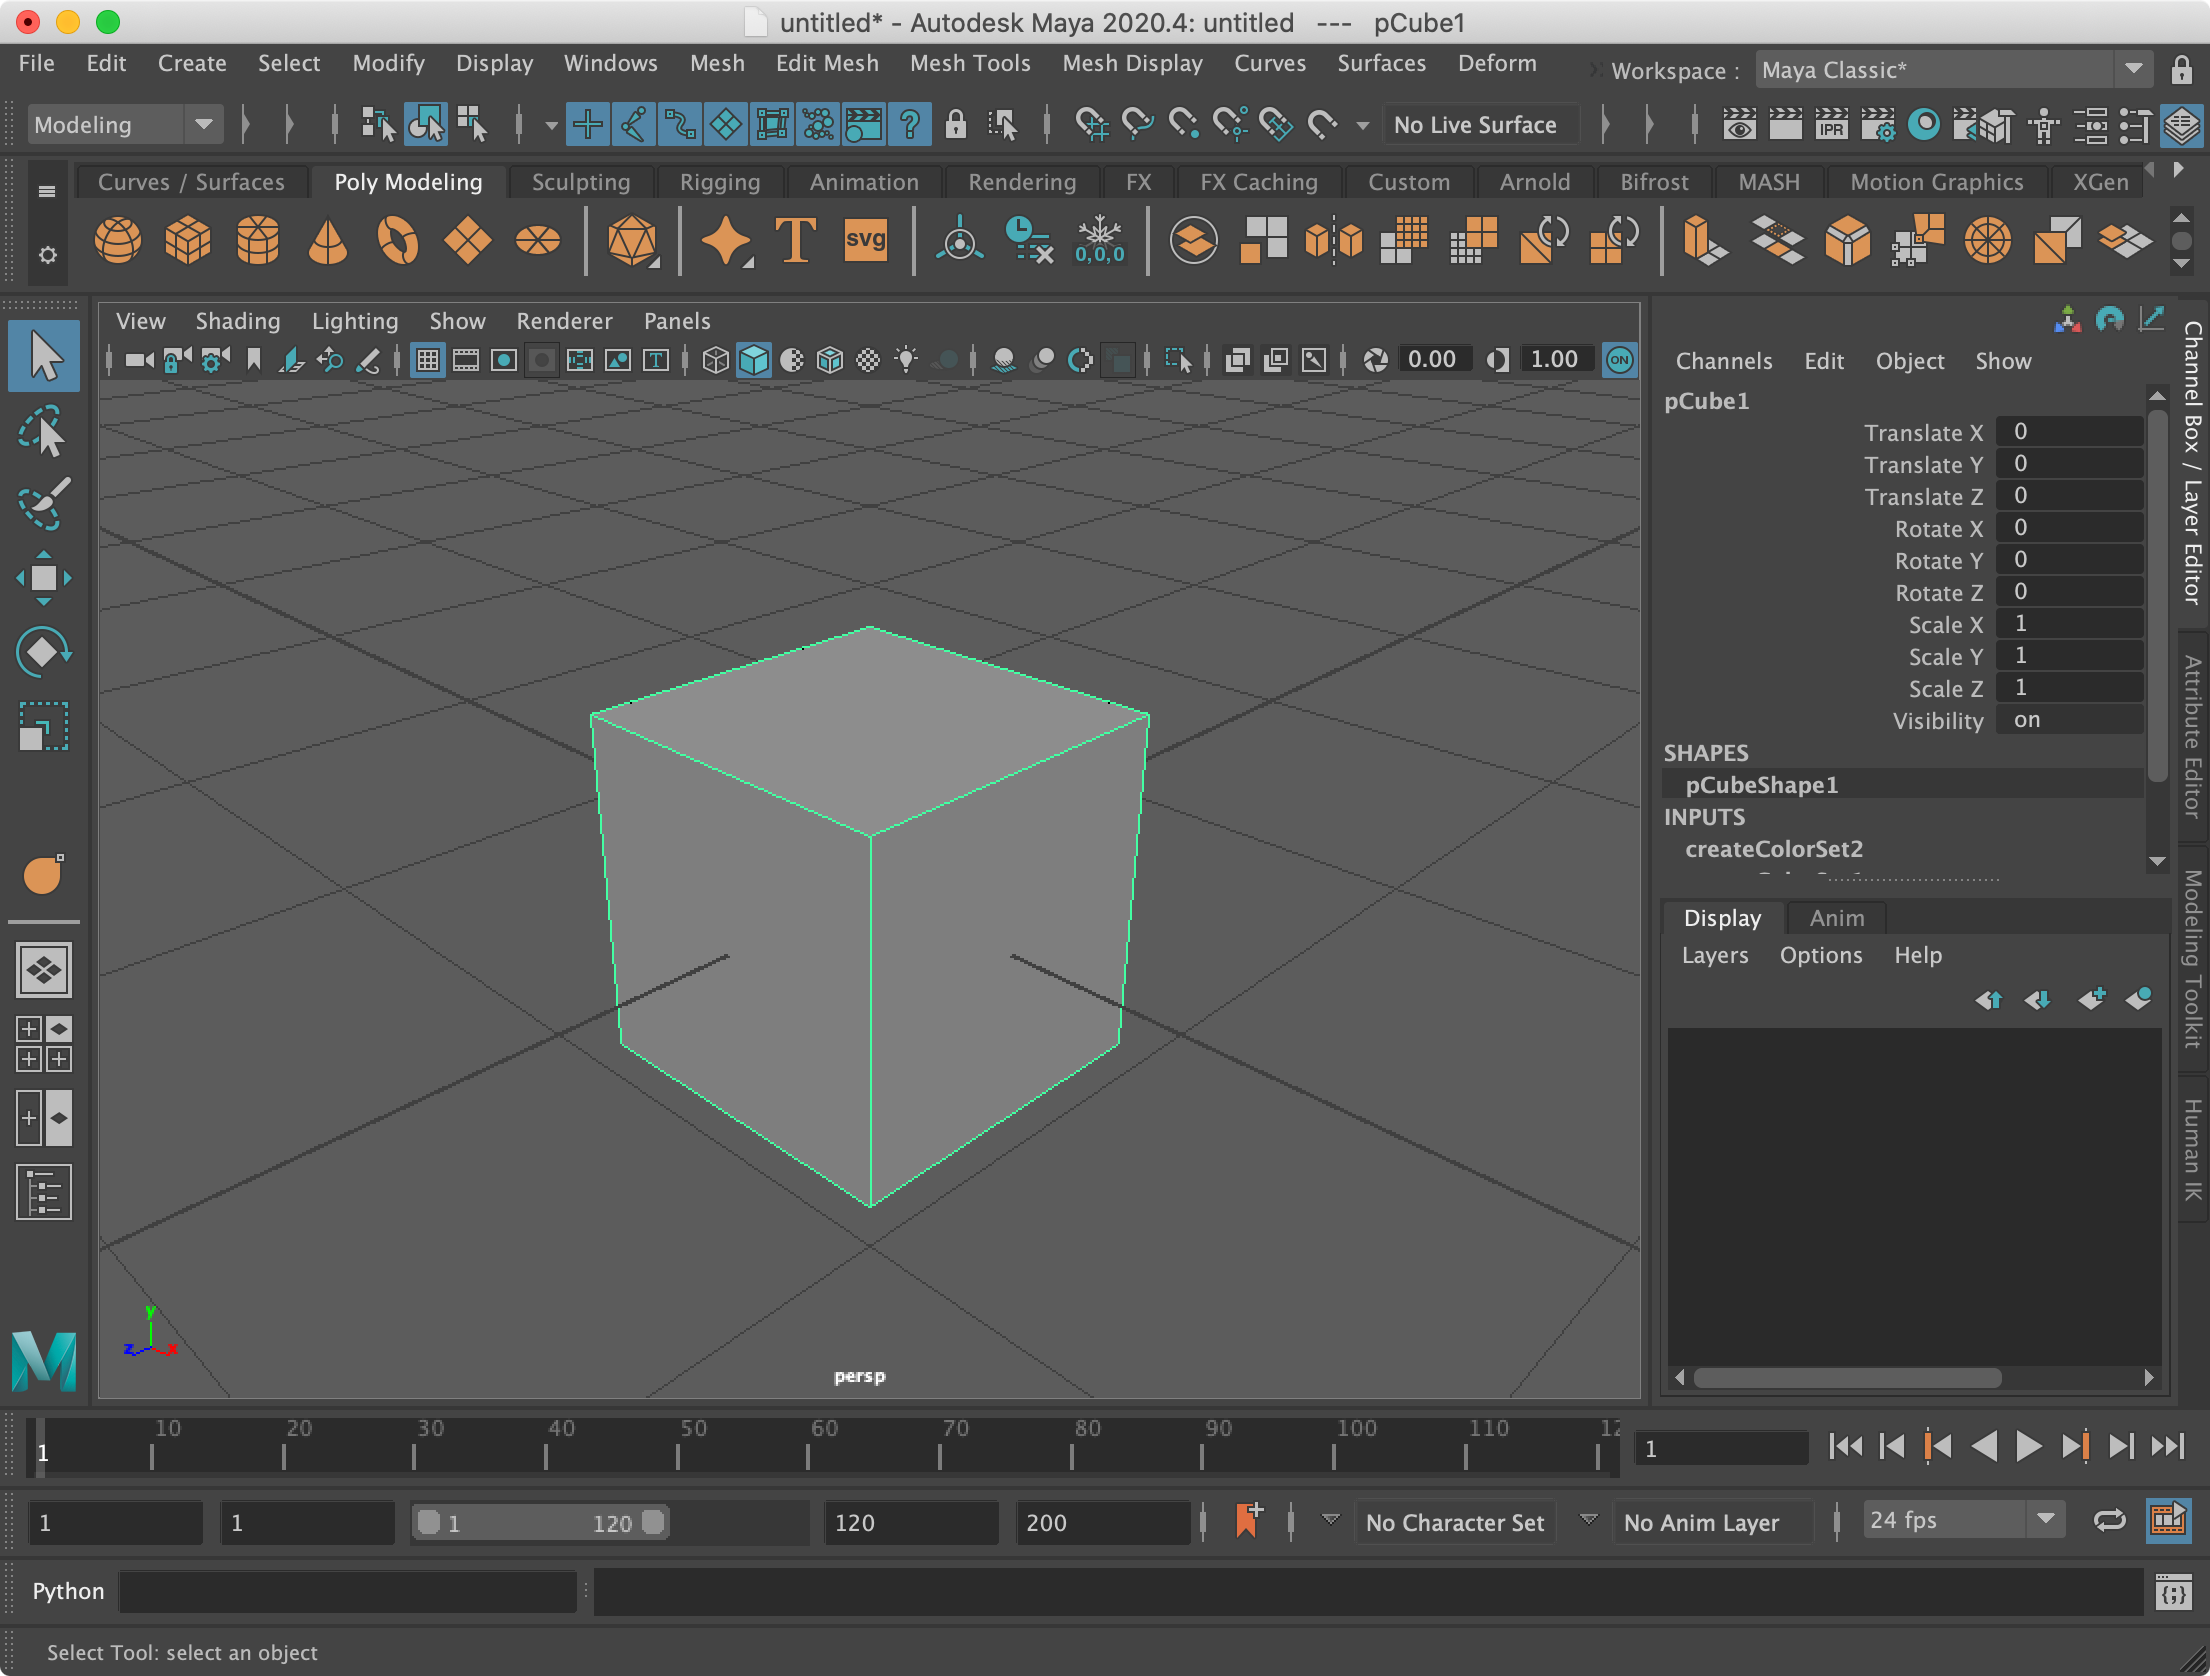Choose the Rotate tool in toolbox
This screenshot has width=2210, height=1676.
click(43, 652)
